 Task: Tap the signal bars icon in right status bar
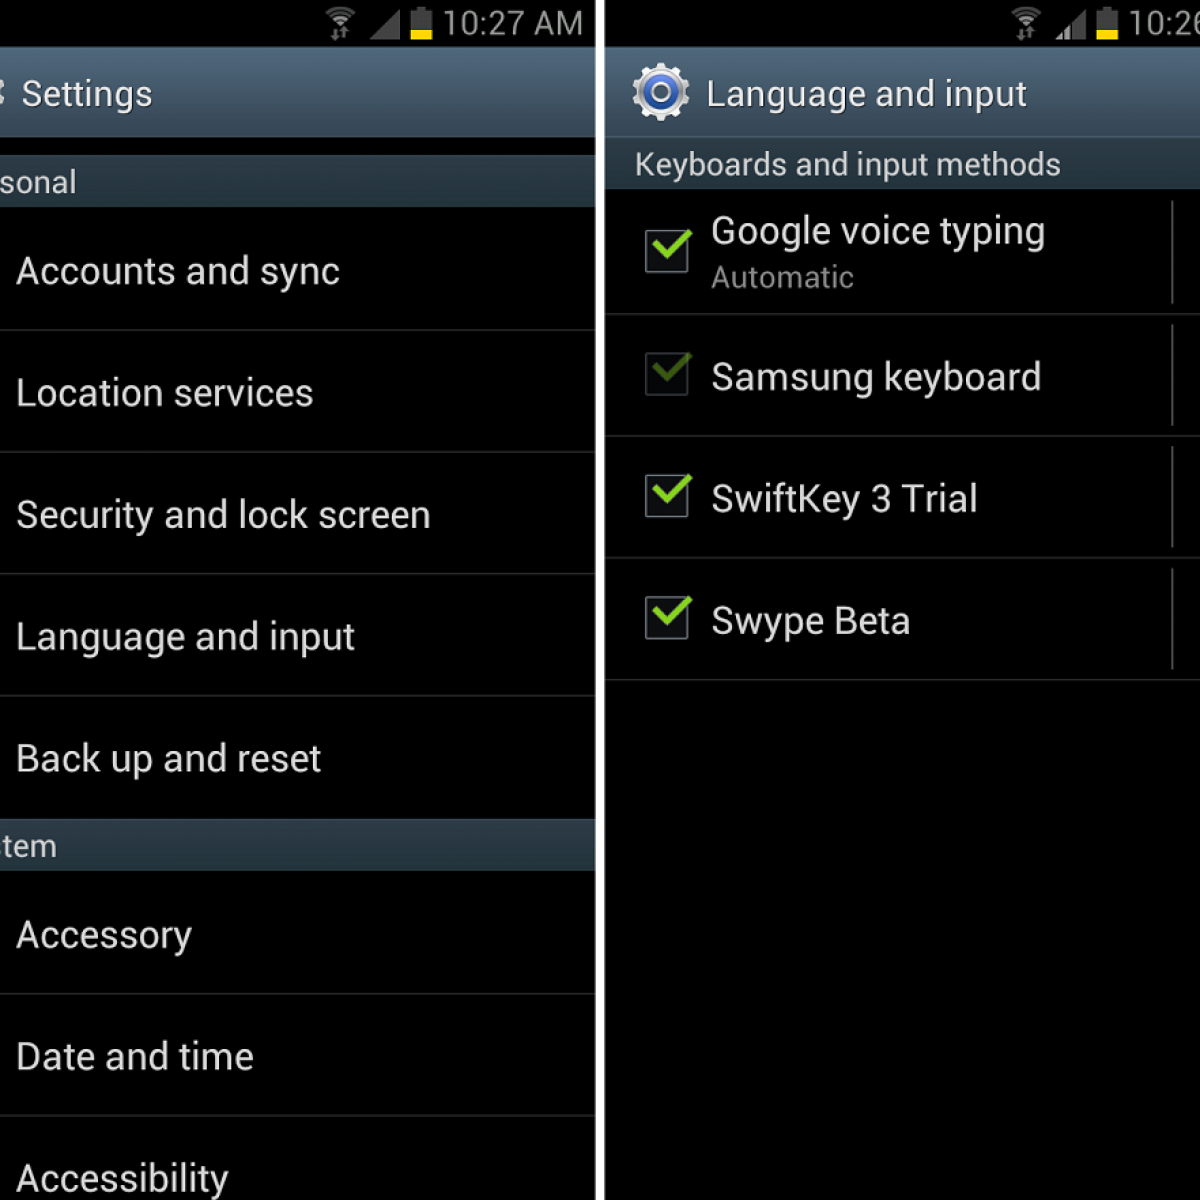[x=1071, y=24]
